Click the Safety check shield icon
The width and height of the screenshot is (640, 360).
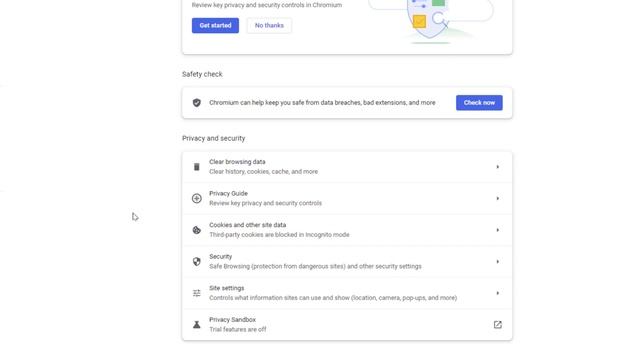pos(197,102)
